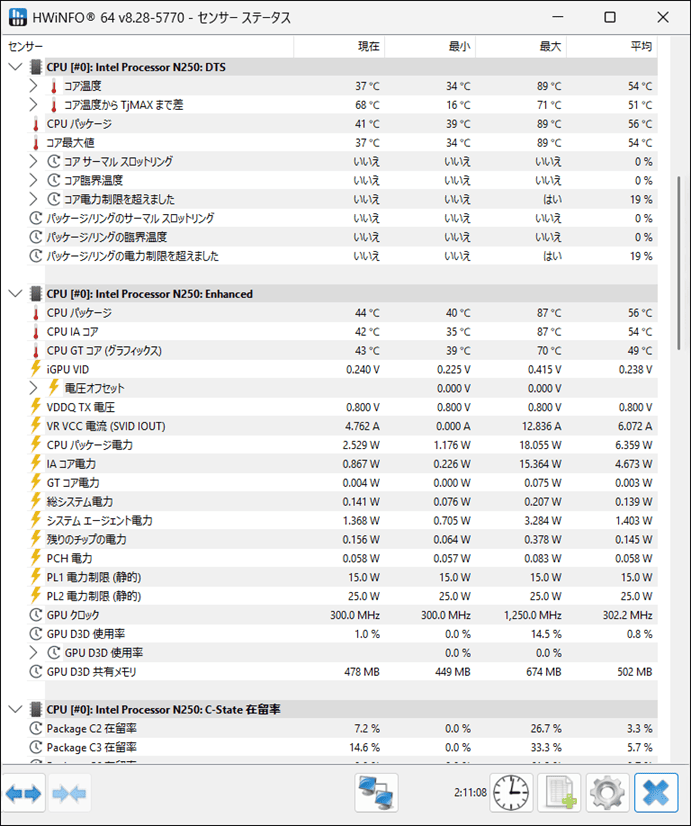Select パッケージ/リングのサーマル スロットリング row
The height and width of the screenshot is (826, 691).
(x=342, y=218)
